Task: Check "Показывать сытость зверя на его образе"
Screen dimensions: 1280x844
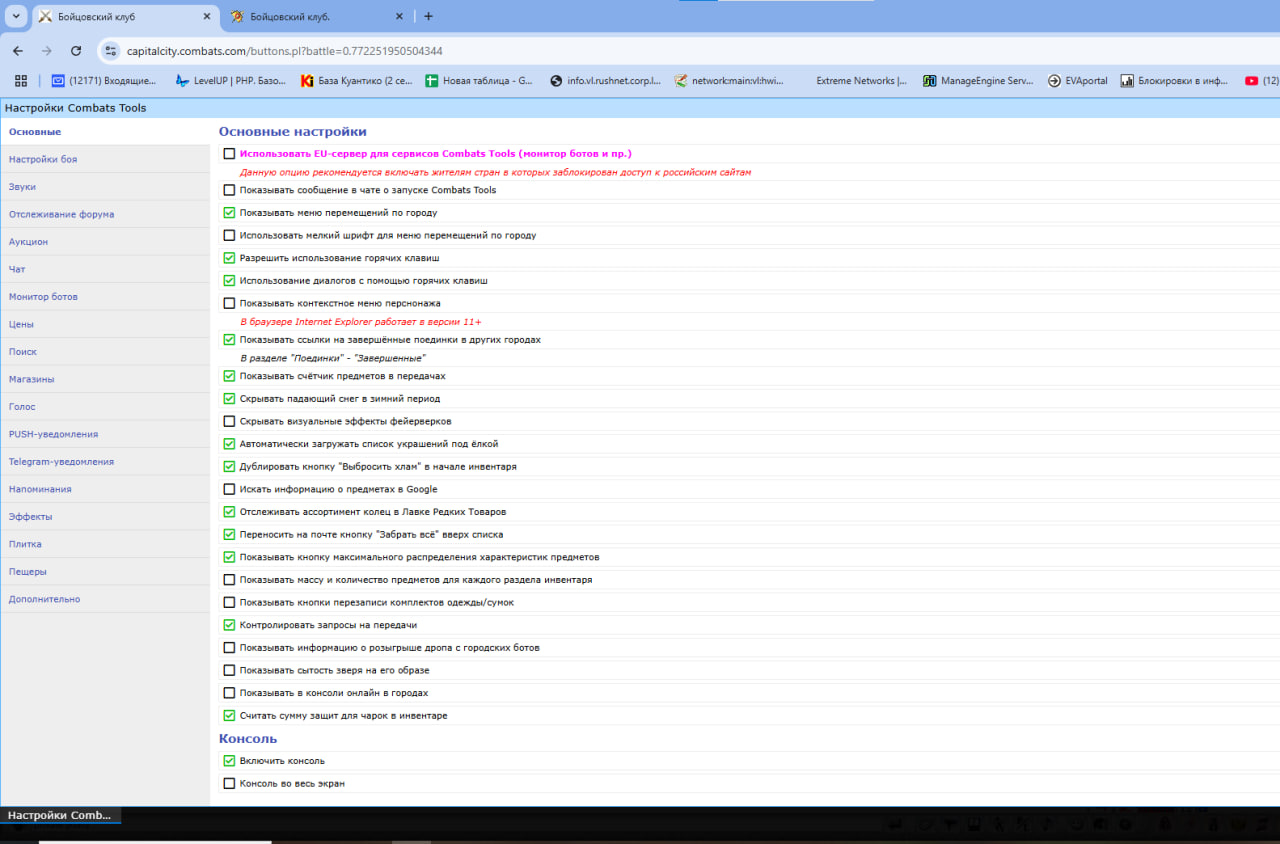Action: pos(230,670)
